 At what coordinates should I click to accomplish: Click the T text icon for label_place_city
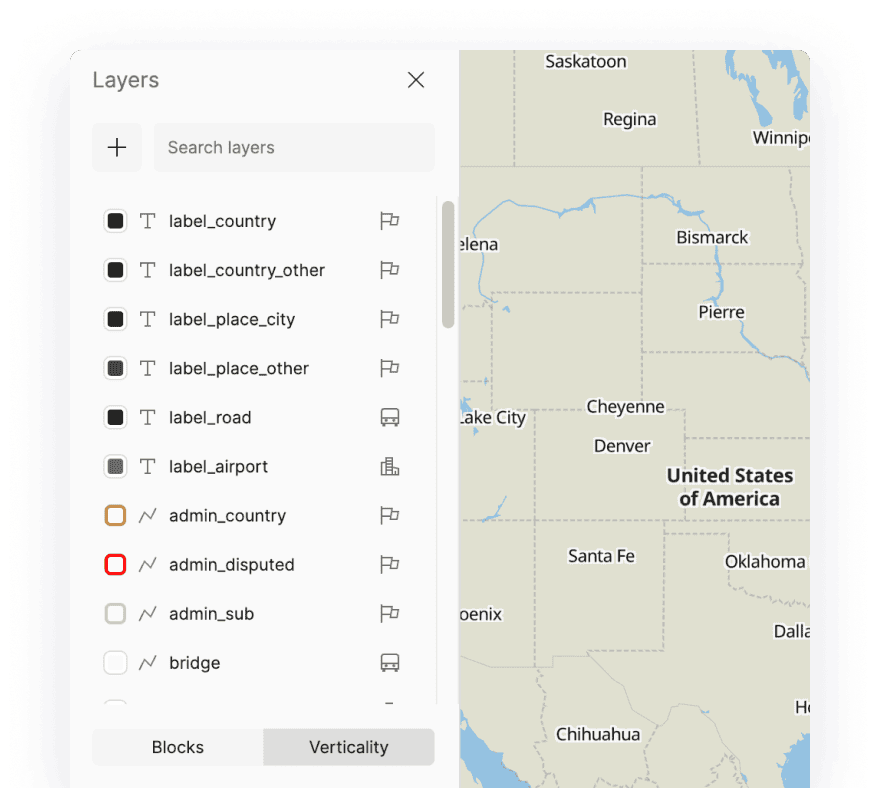pos(147,319)
